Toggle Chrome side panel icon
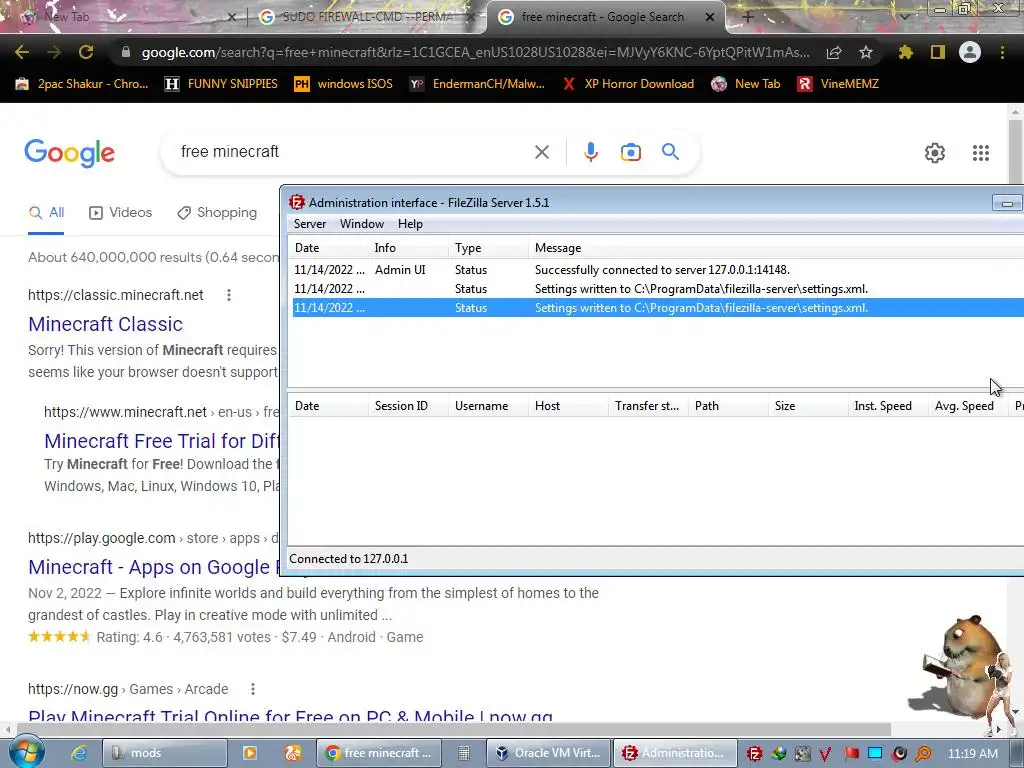 tap(938, 52)
